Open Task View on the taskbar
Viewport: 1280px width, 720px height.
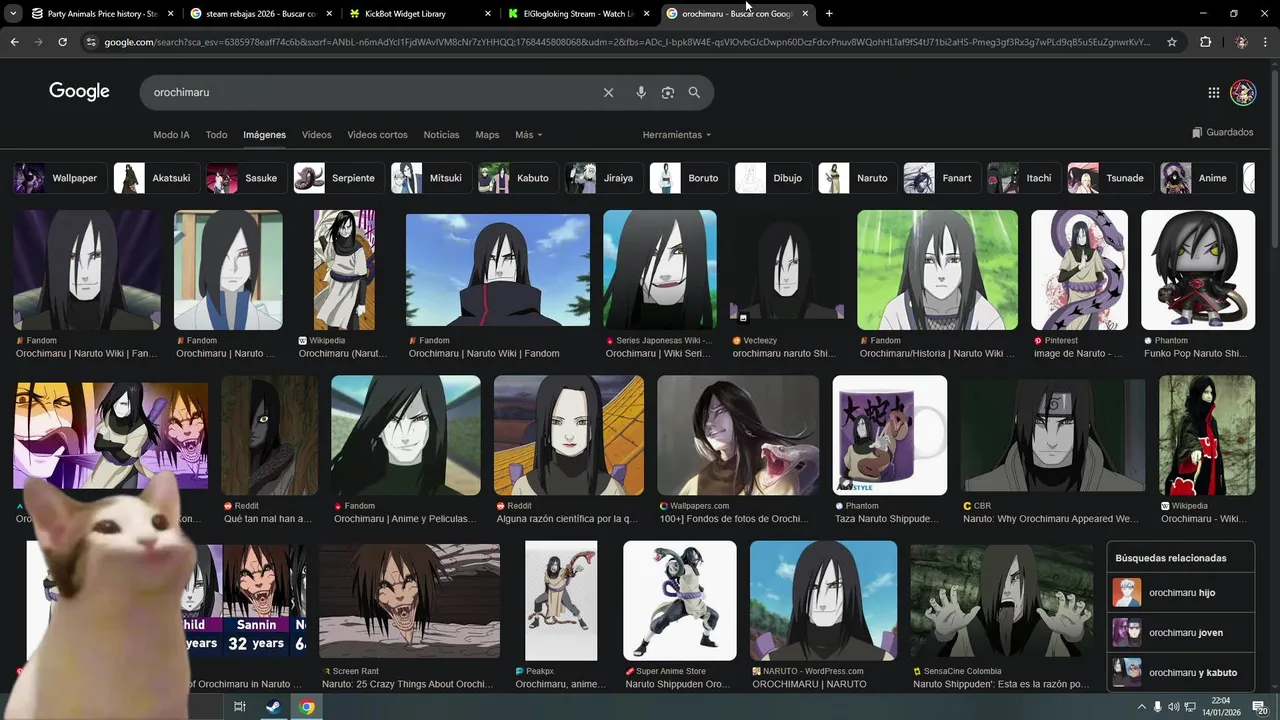(x=239, y=707)
